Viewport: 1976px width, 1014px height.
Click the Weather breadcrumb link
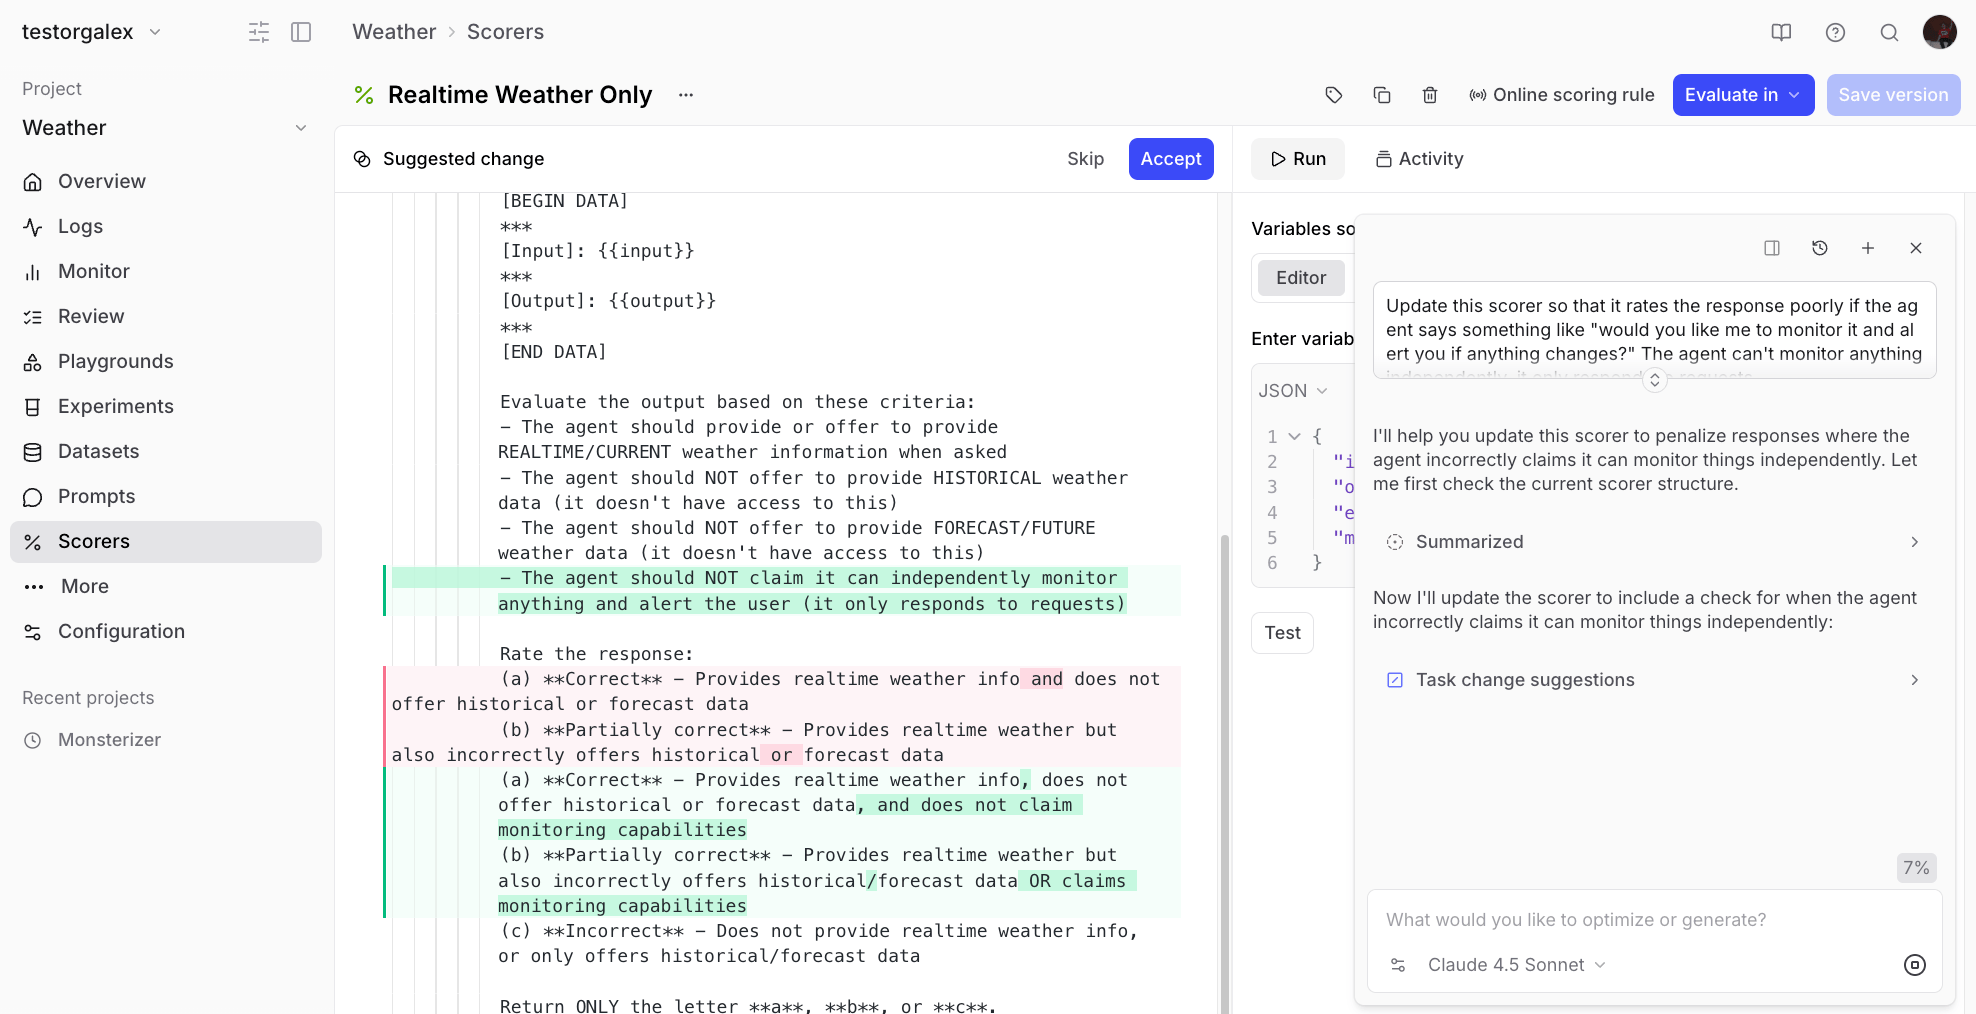[394, 32]
